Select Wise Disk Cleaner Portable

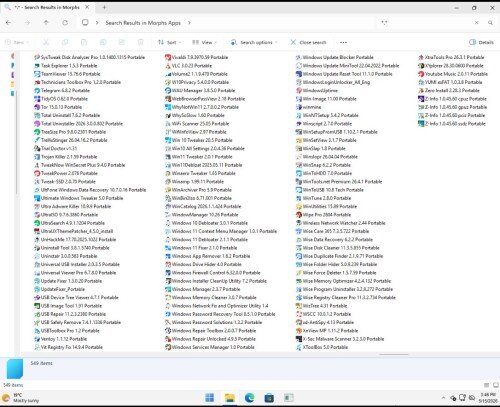[x=338, y=248]
